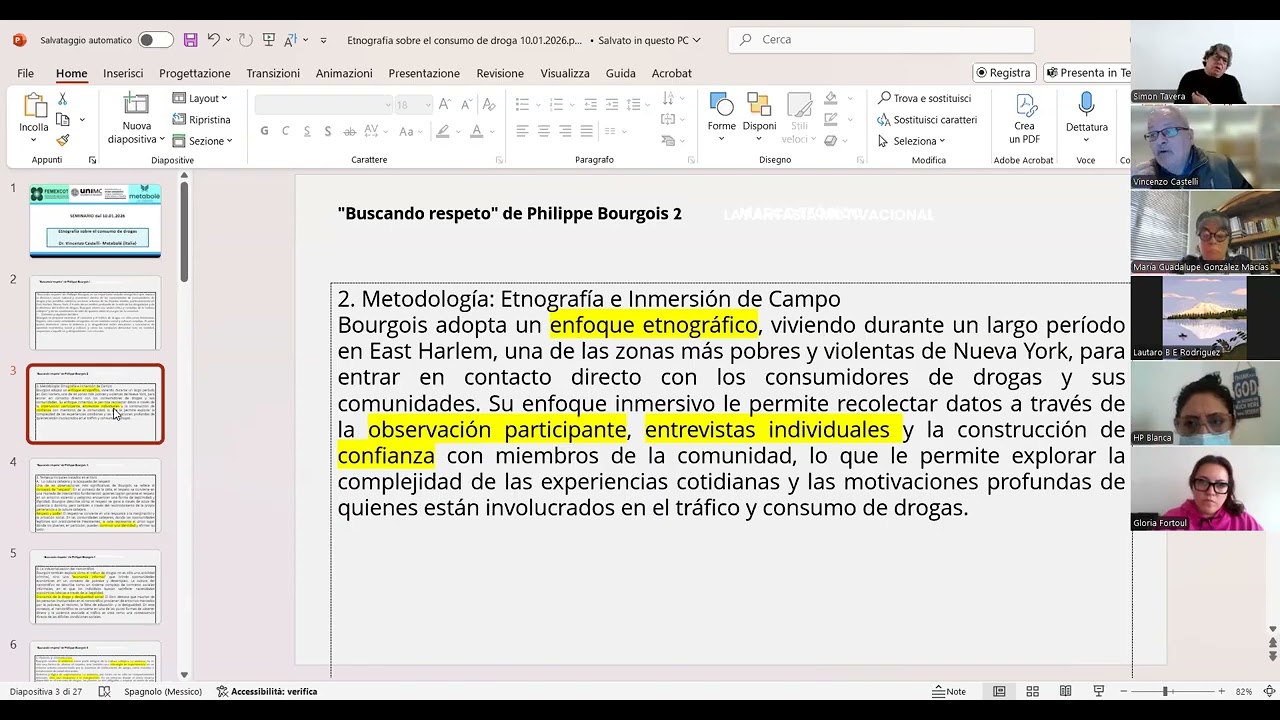This screenshot has height=720, width=1280.
Task: Switch to the Progettazione tab
Action: click(195, 73)
